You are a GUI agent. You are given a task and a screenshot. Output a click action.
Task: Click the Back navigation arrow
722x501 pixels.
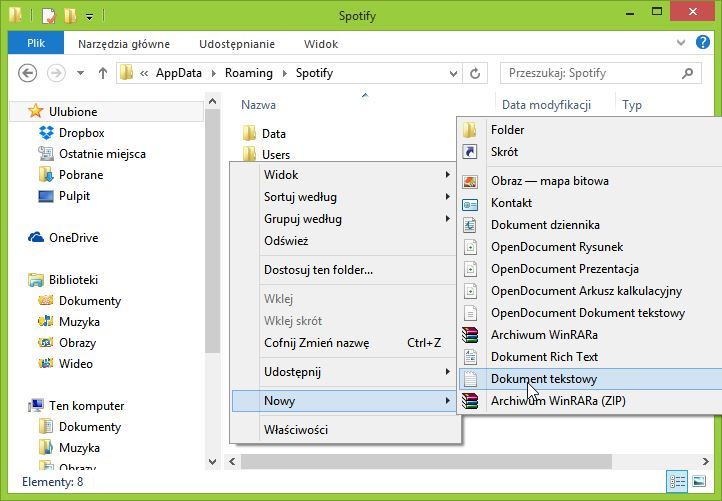[x=28, y=73]
